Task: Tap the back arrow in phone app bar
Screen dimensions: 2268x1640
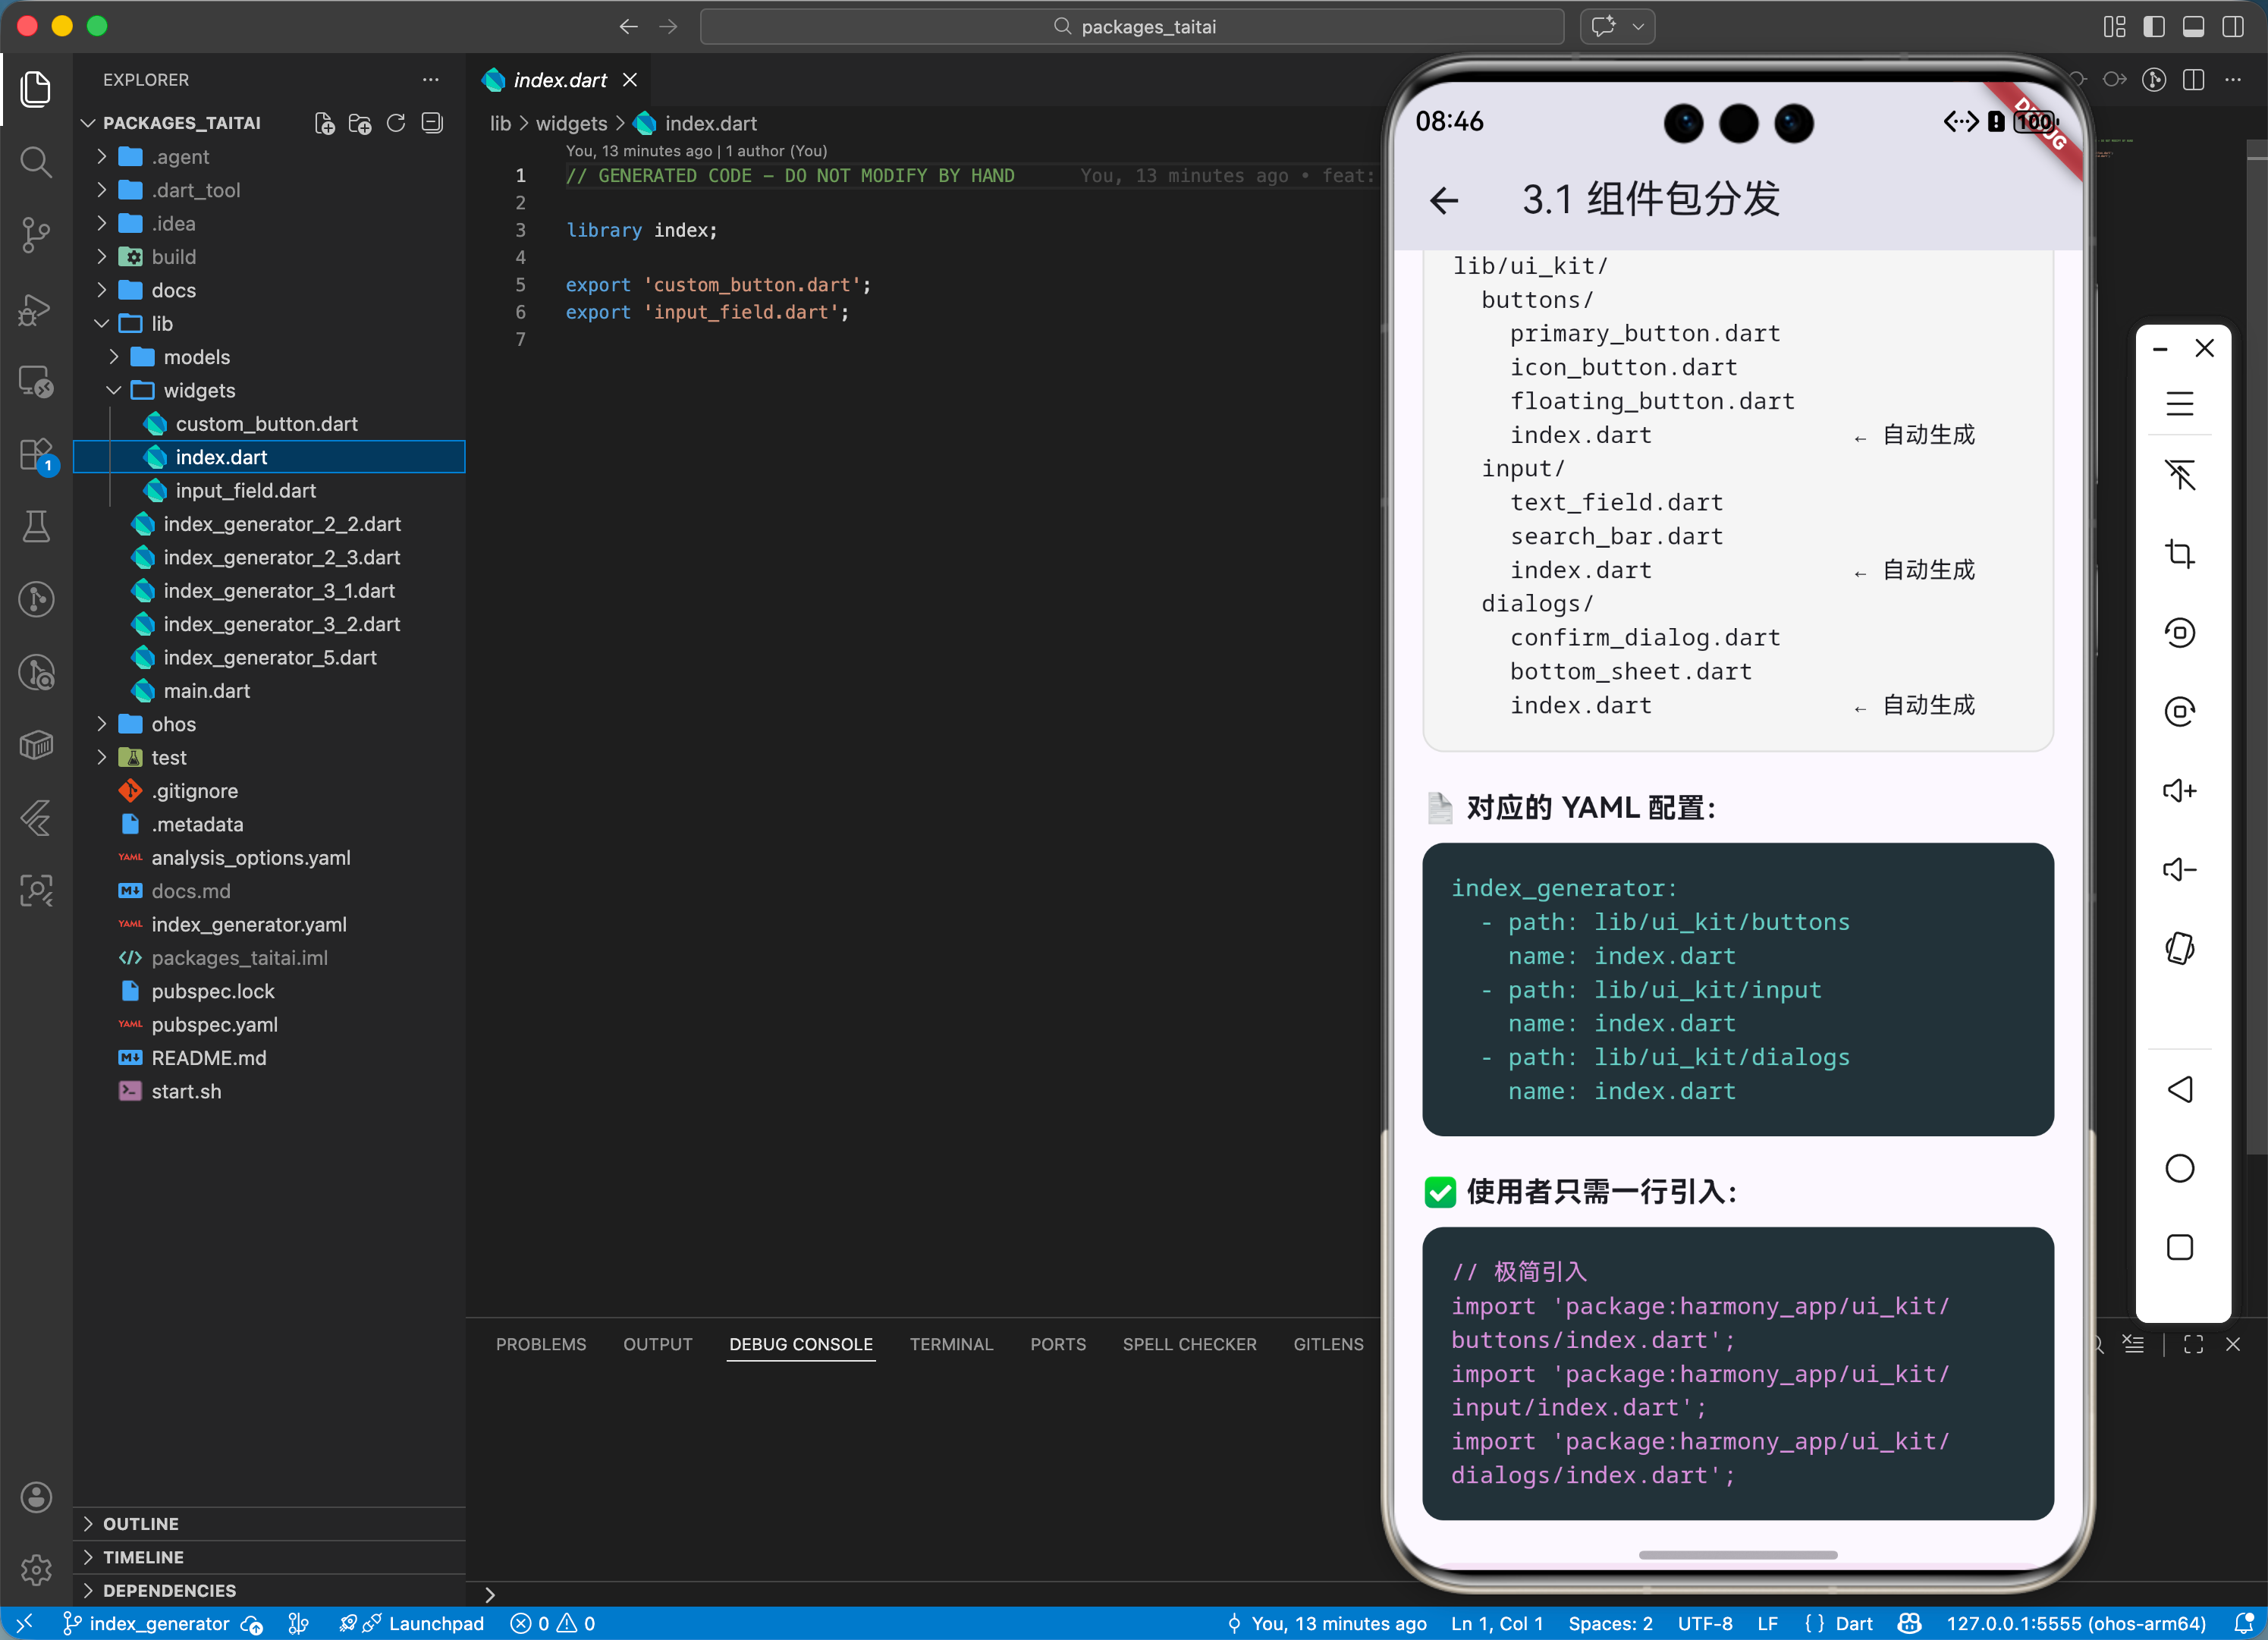Action: click(x=1444, y=200)
